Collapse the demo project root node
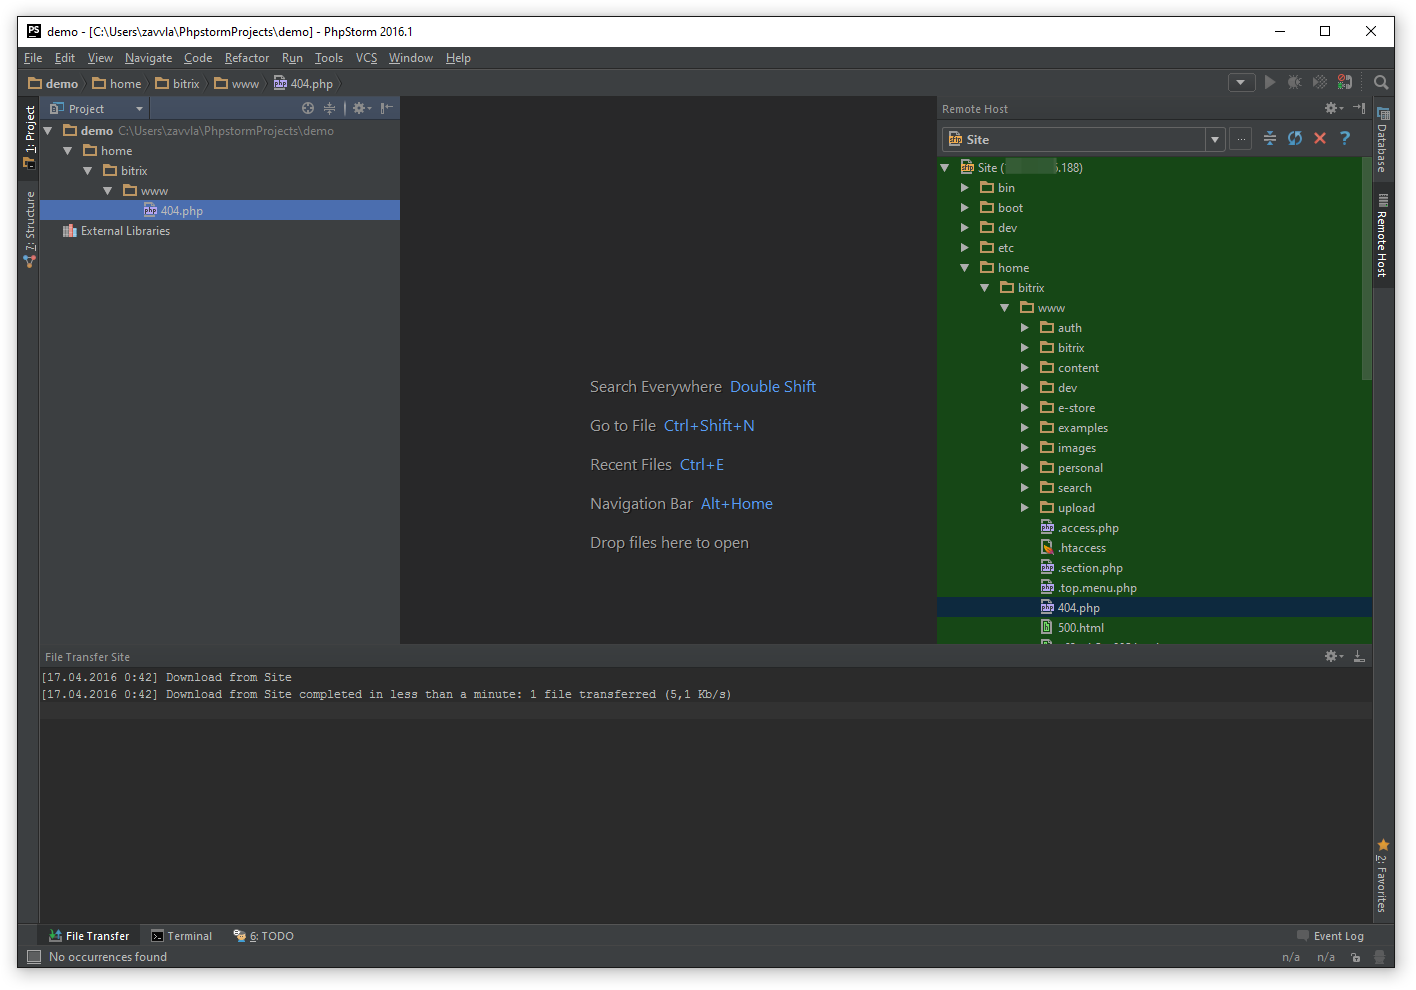 point(47,131)
